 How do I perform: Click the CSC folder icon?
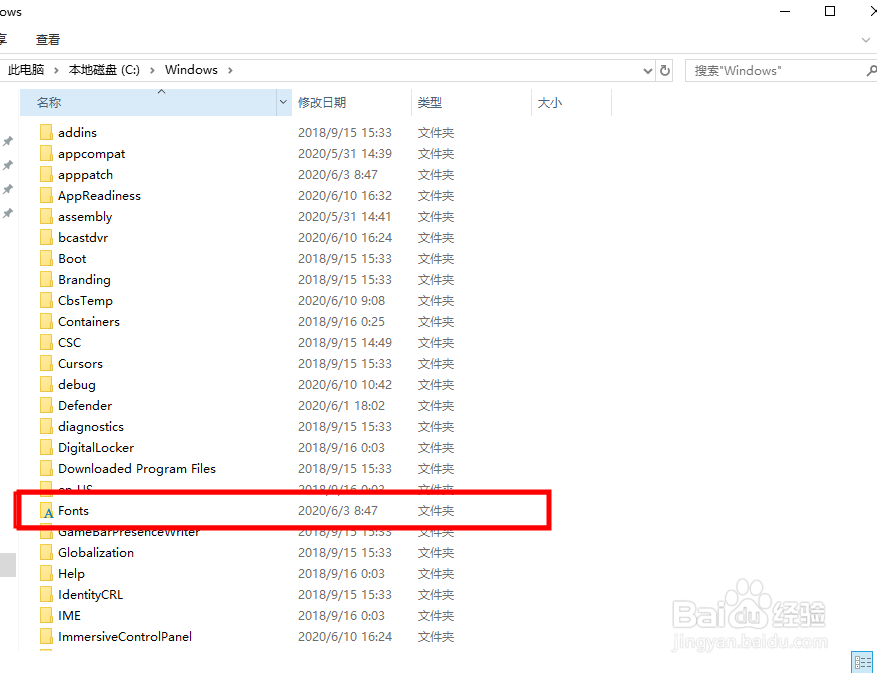46,342
